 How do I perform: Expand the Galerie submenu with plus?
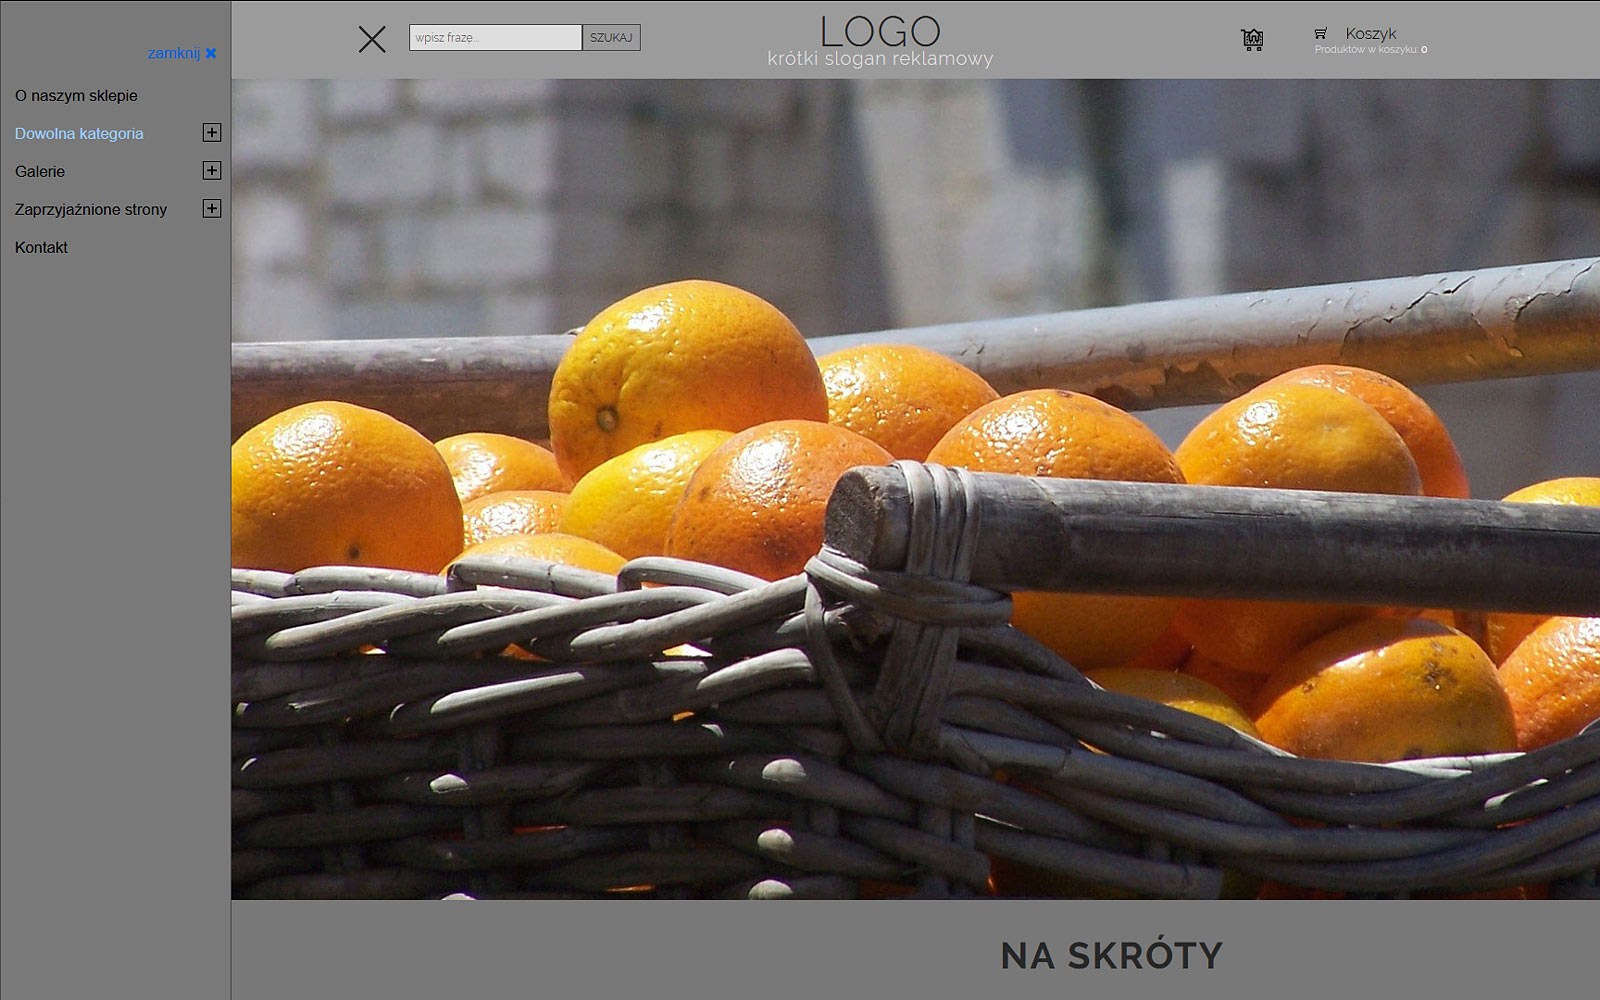pyautogui.click(x=212, y=170)
